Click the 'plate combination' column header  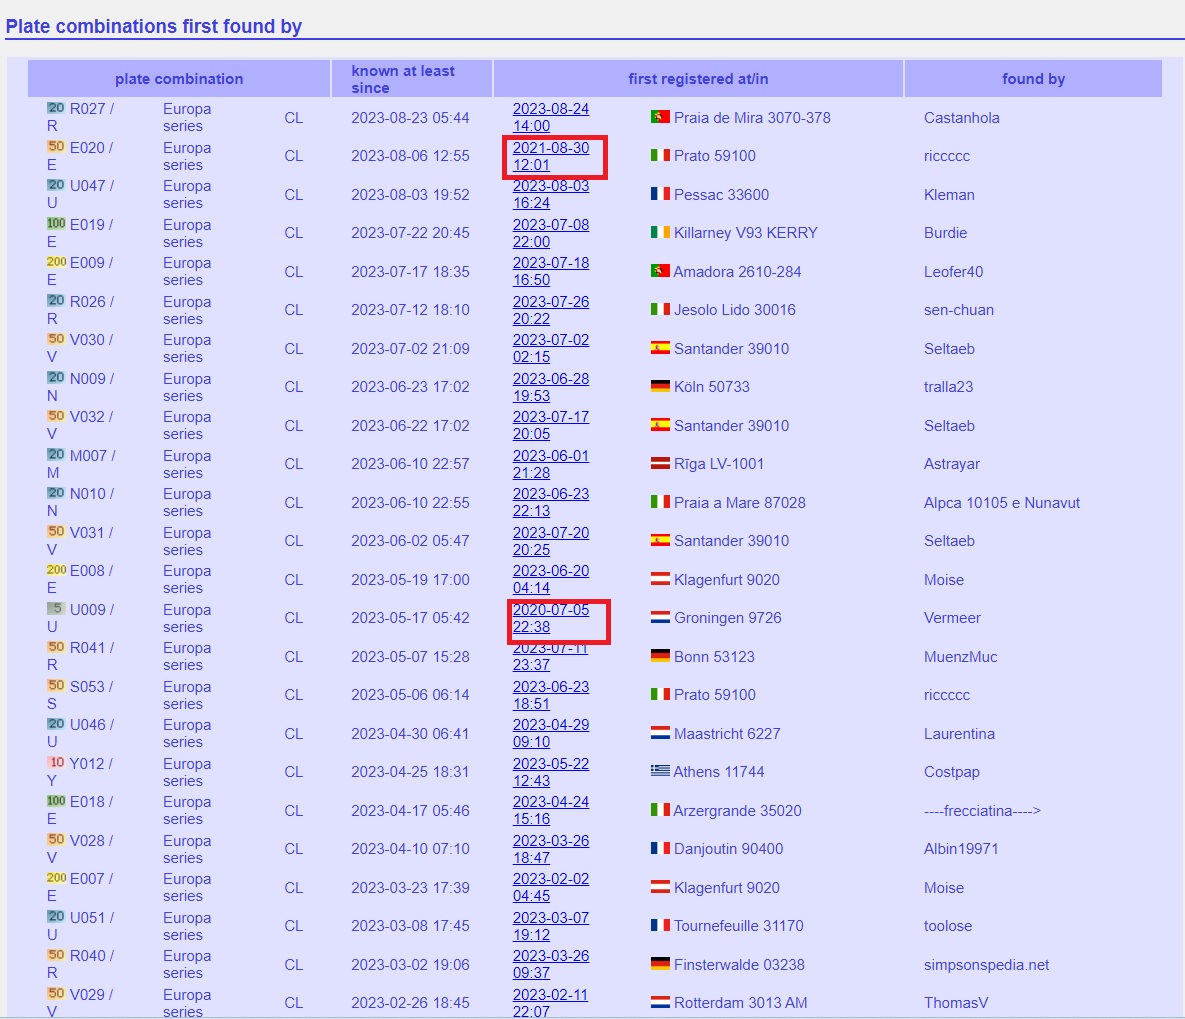[179, 79]
